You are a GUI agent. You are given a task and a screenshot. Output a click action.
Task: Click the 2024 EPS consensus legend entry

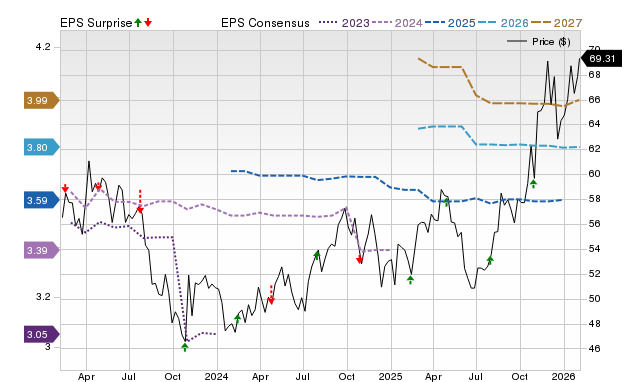click(x=397, y=23)
